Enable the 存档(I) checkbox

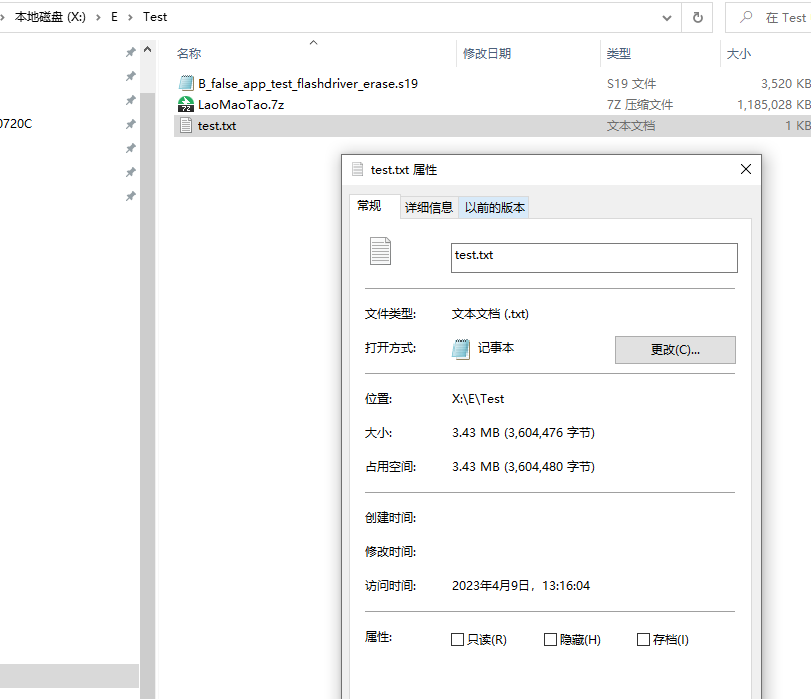[644, 639]
